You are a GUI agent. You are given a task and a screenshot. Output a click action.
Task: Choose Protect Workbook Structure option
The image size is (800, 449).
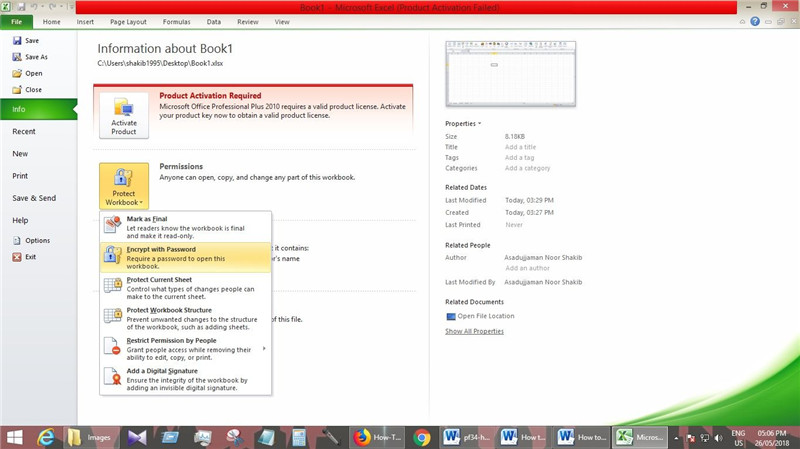(185, 318)
